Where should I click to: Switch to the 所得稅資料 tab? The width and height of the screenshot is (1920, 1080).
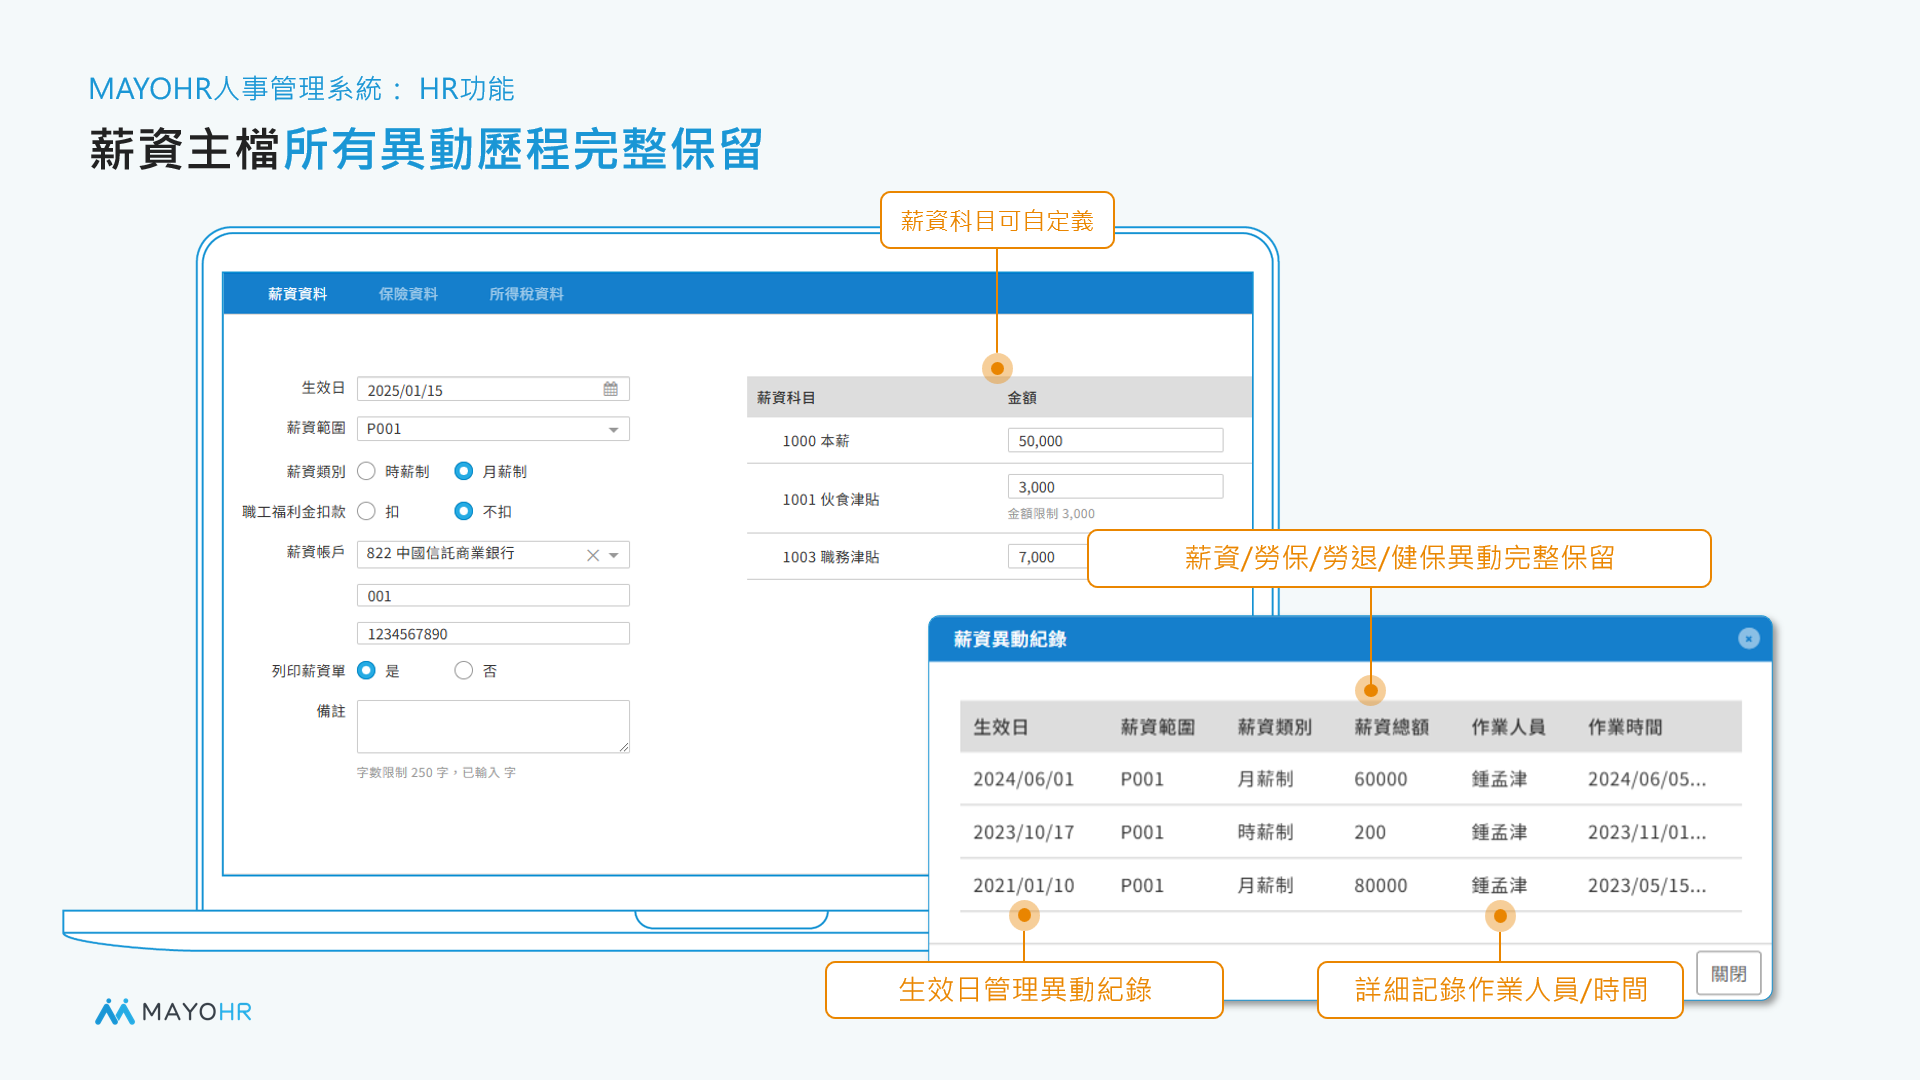click(x=526, y=294)
